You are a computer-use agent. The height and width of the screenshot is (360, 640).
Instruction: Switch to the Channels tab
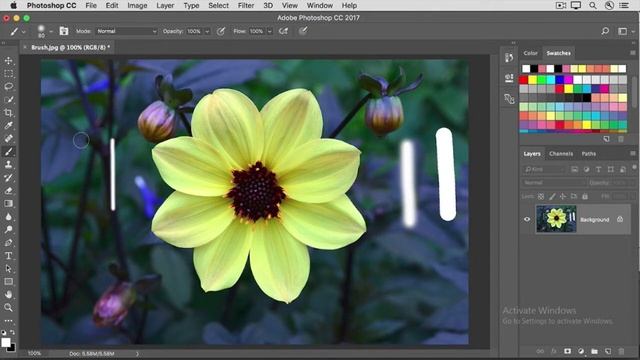coord(561,153)
